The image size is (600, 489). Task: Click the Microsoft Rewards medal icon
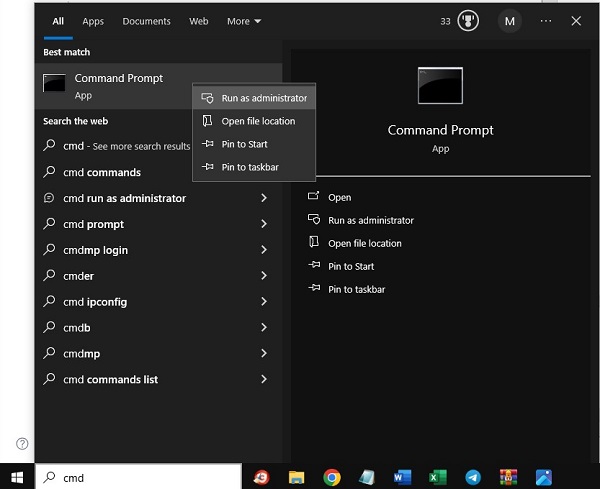(x=468, y=21)
